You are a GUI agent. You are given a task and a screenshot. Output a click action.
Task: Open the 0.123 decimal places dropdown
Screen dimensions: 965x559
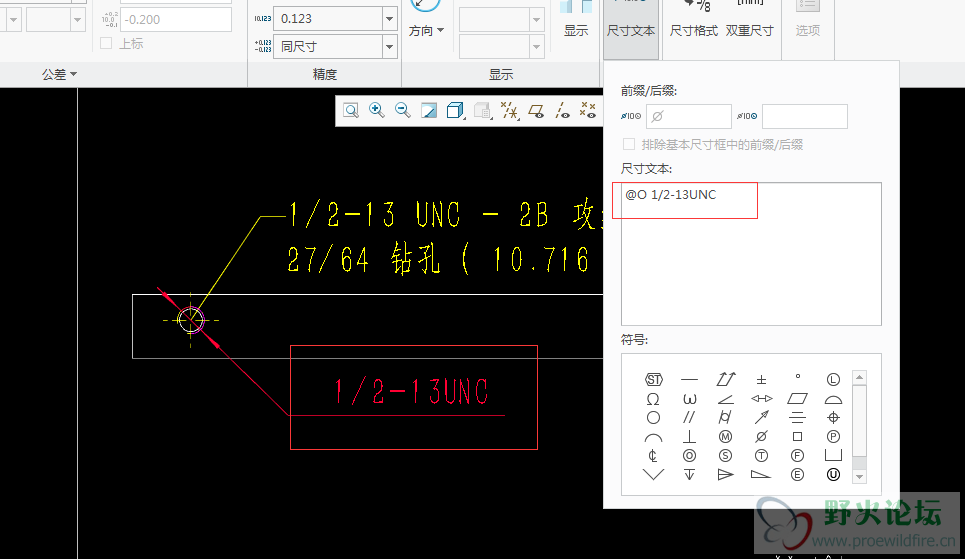point(390,19)
